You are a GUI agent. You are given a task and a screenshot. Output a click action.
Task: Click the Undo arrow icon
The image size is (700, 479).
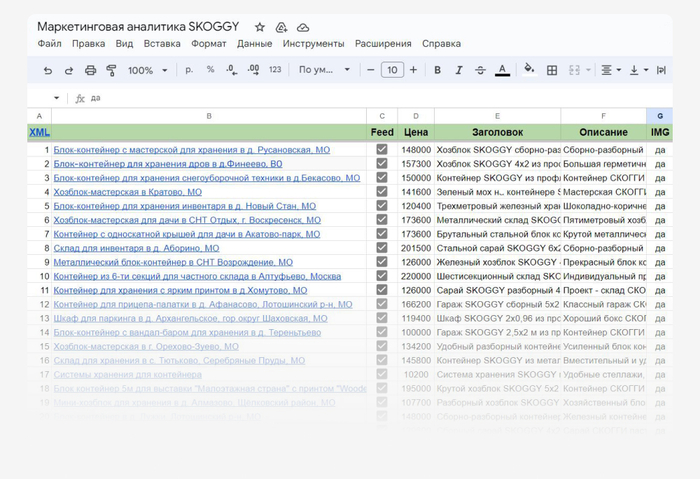[47, 71]
